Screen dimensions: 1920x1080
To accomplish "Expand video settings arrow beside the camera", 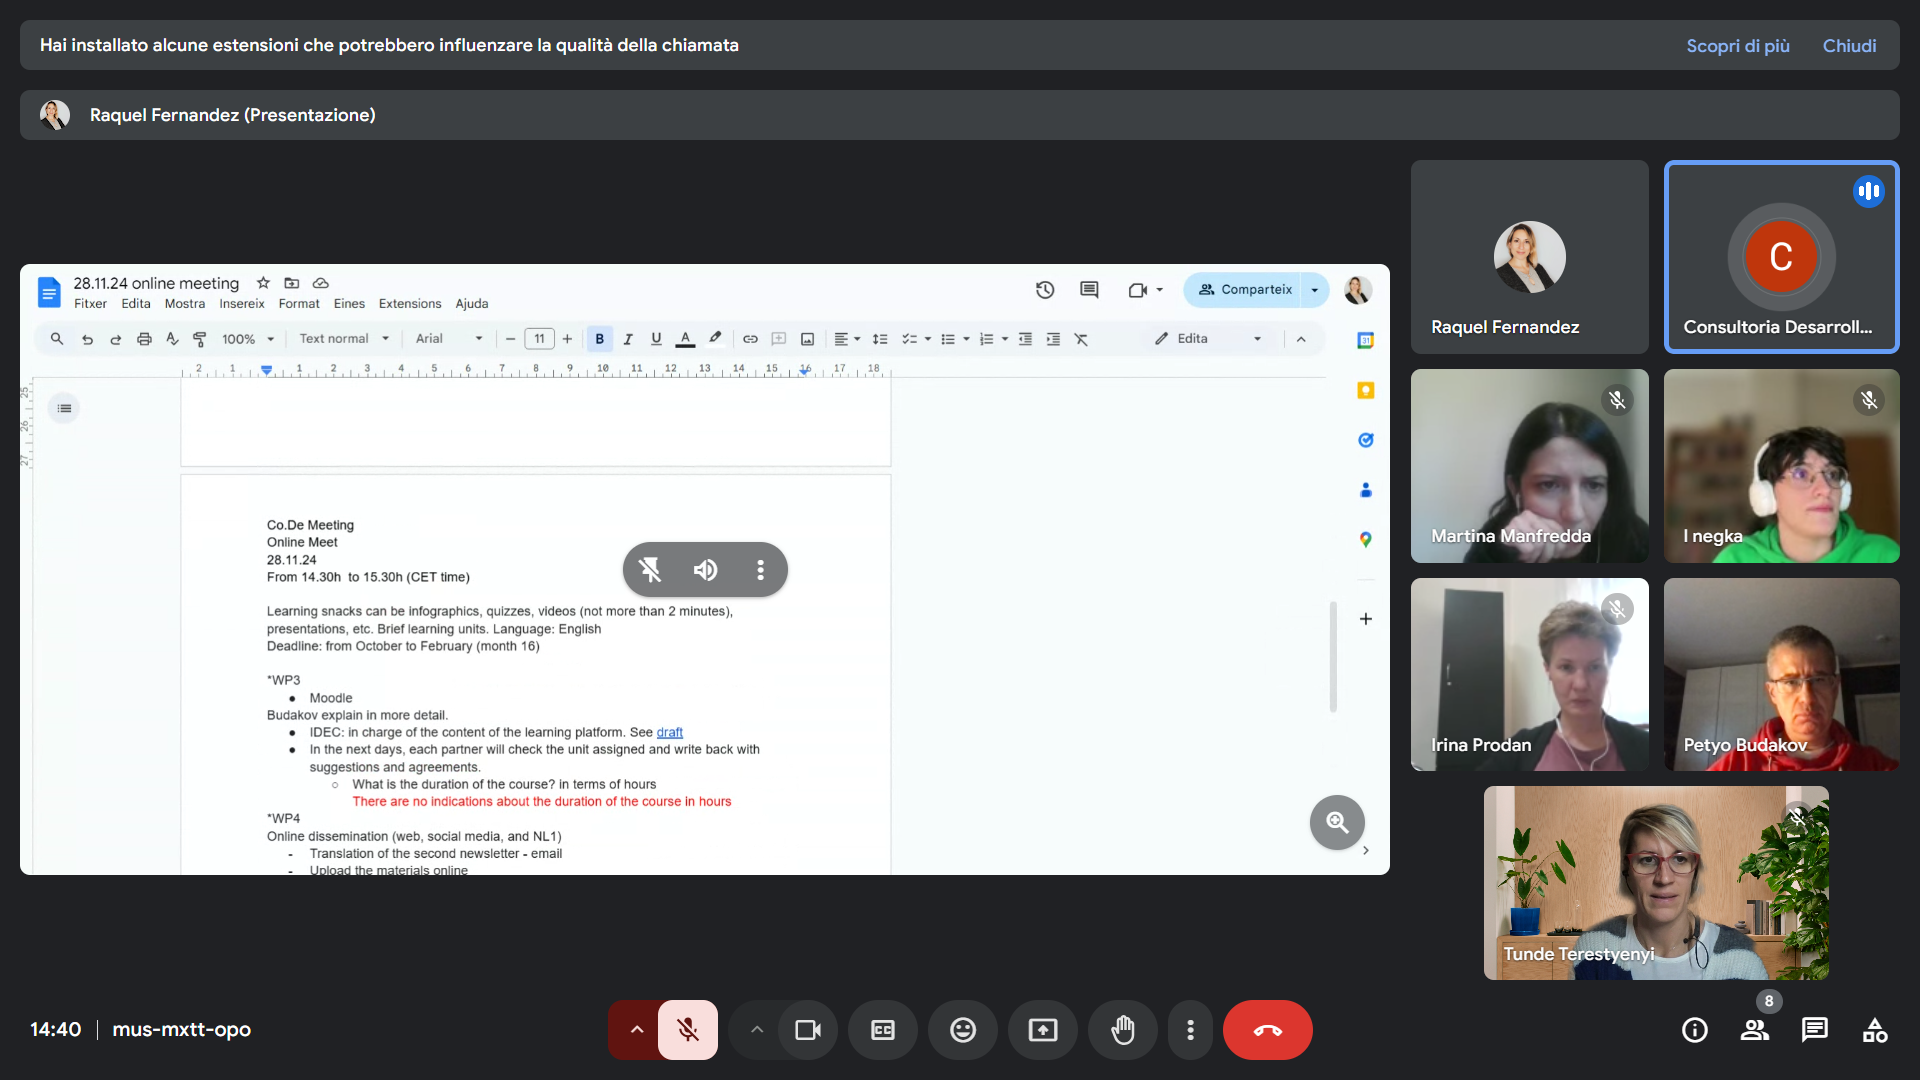I will (x=756, y=1030).
